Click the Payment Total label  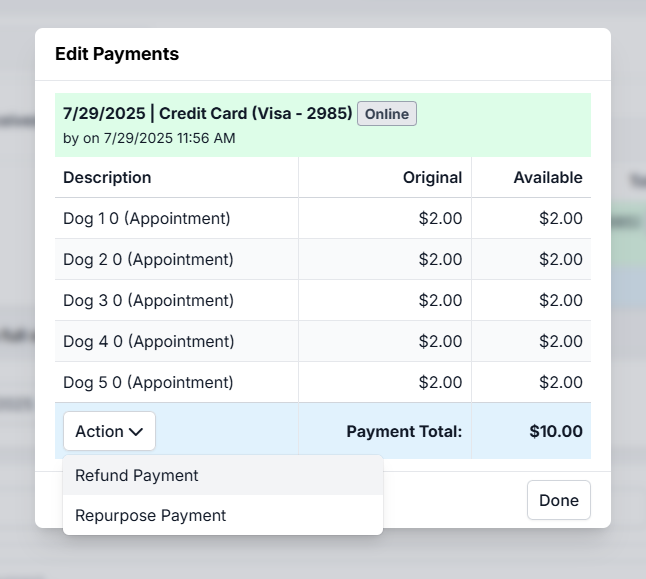coord(404,432)
